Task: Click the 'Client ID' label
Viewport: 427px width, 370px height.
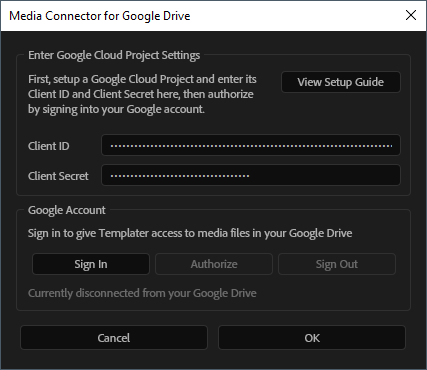Action: [x=49, y=146]
